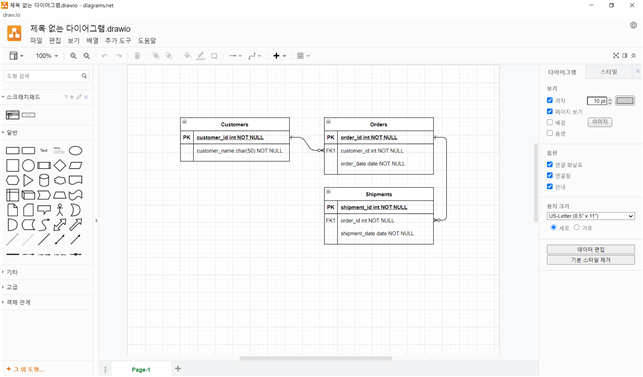
Task: Click the undo arrow icon
Action: point(105,56)
